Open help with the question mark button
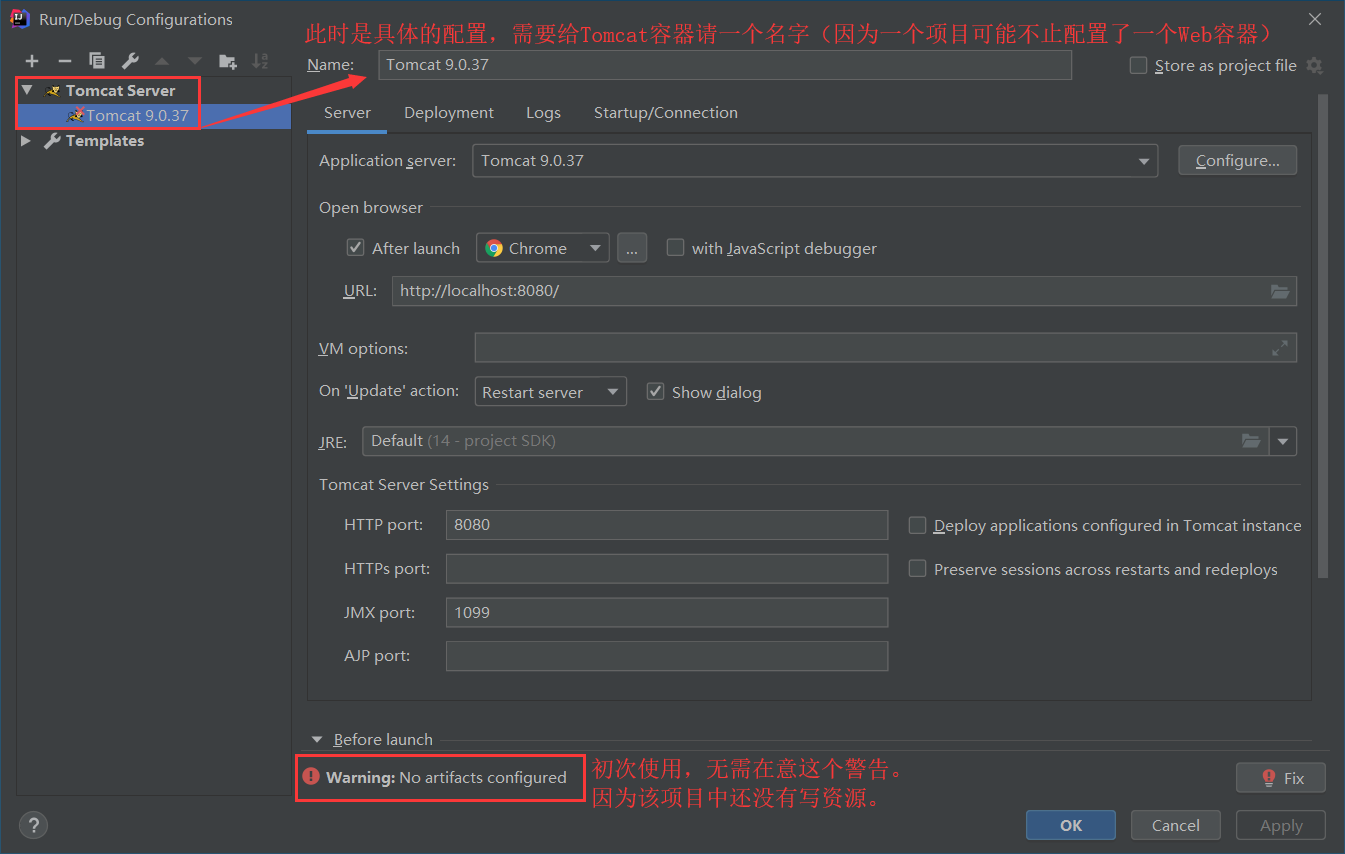 tap(34, 825)
